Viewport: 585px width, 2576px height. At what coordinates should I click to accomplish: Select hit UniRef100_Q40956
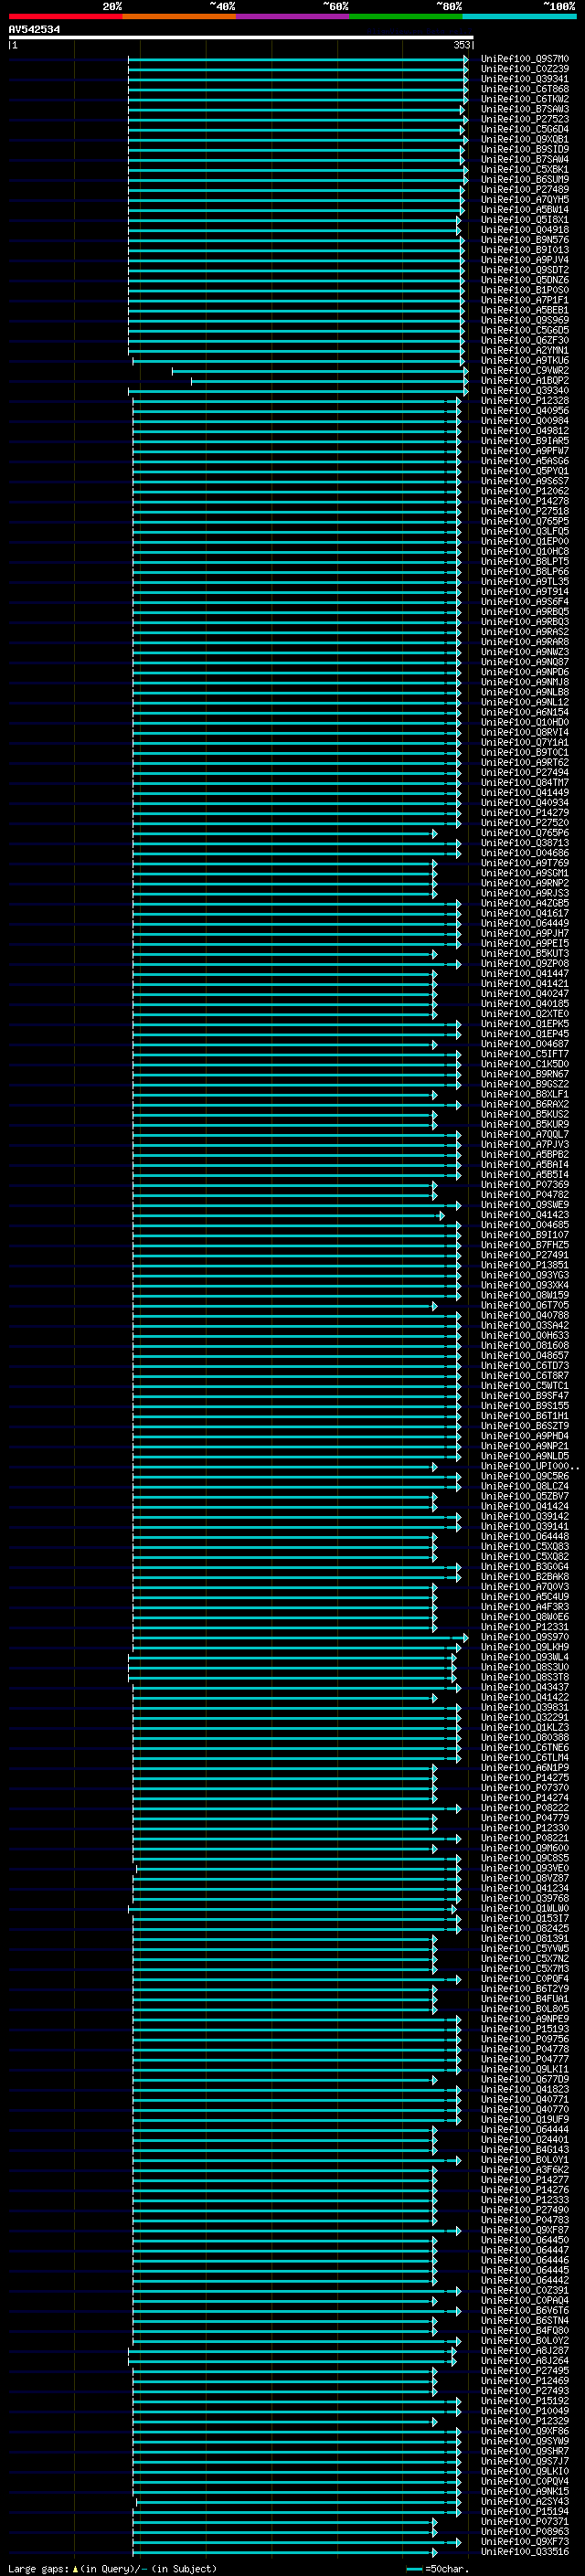[524, 411]
